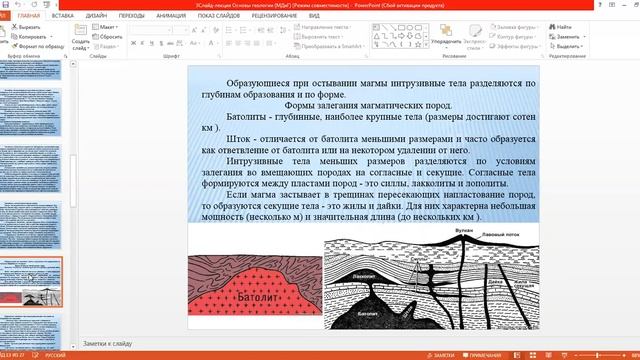Open the font size combo box
640x360 pixels.
[x=180, y=30]
